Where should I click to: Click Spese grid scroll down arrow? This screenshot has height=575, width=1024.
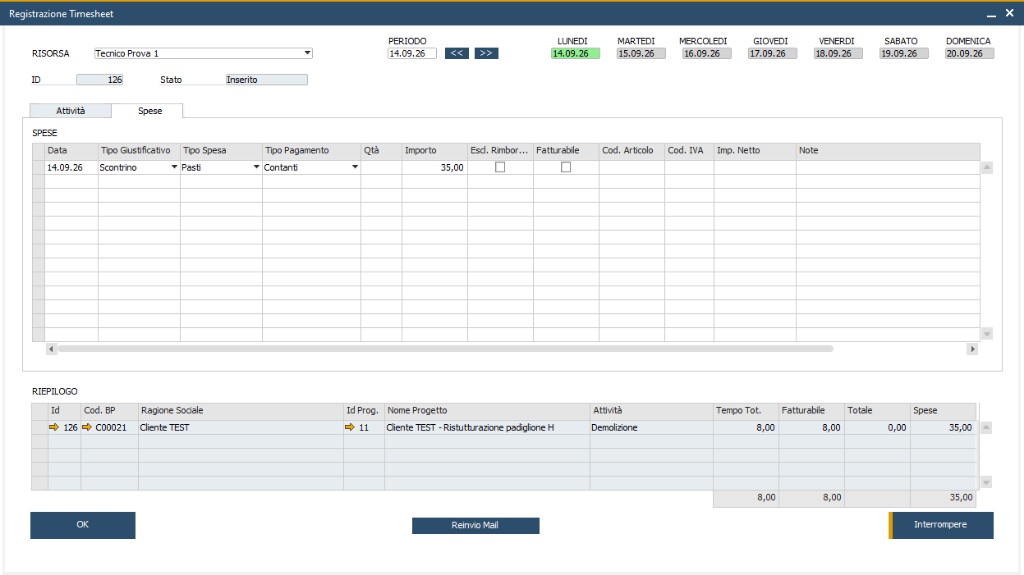point(987,334)
